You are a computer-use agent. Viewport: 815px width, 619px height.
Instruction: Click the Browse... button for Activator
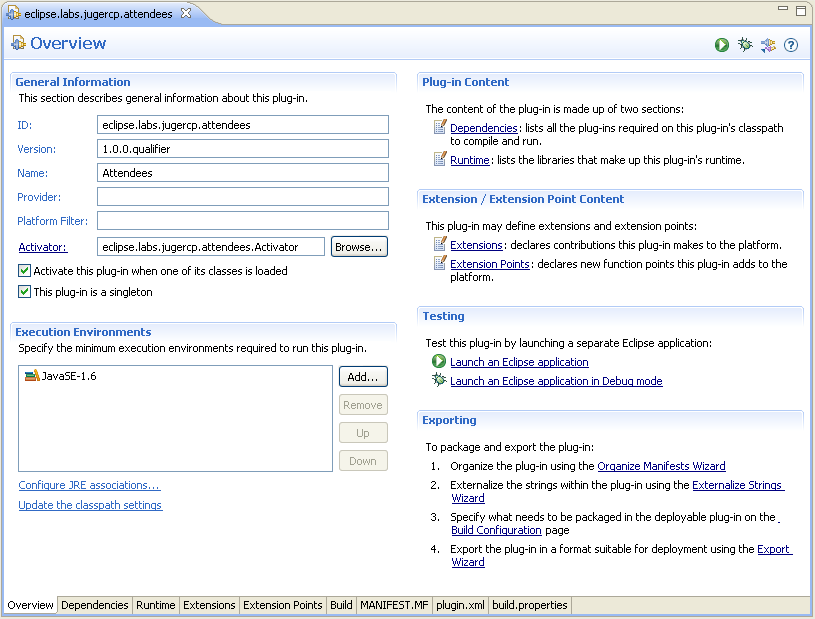coord(359,247)
